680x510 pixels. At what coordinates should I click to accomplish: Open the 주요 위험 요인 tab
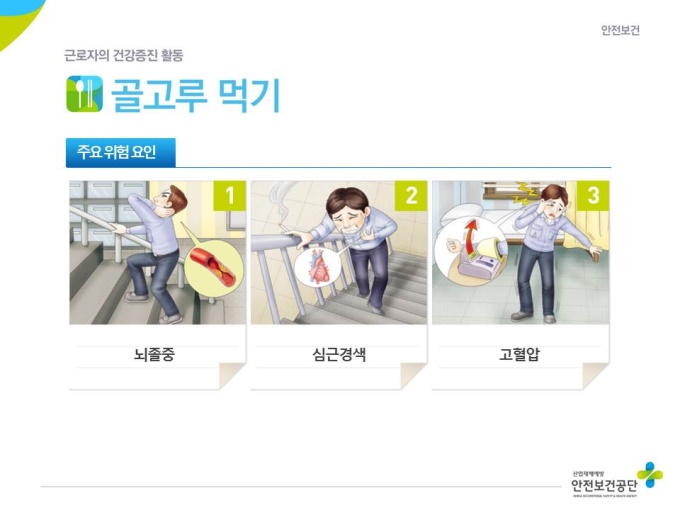[x=121, y=152]
